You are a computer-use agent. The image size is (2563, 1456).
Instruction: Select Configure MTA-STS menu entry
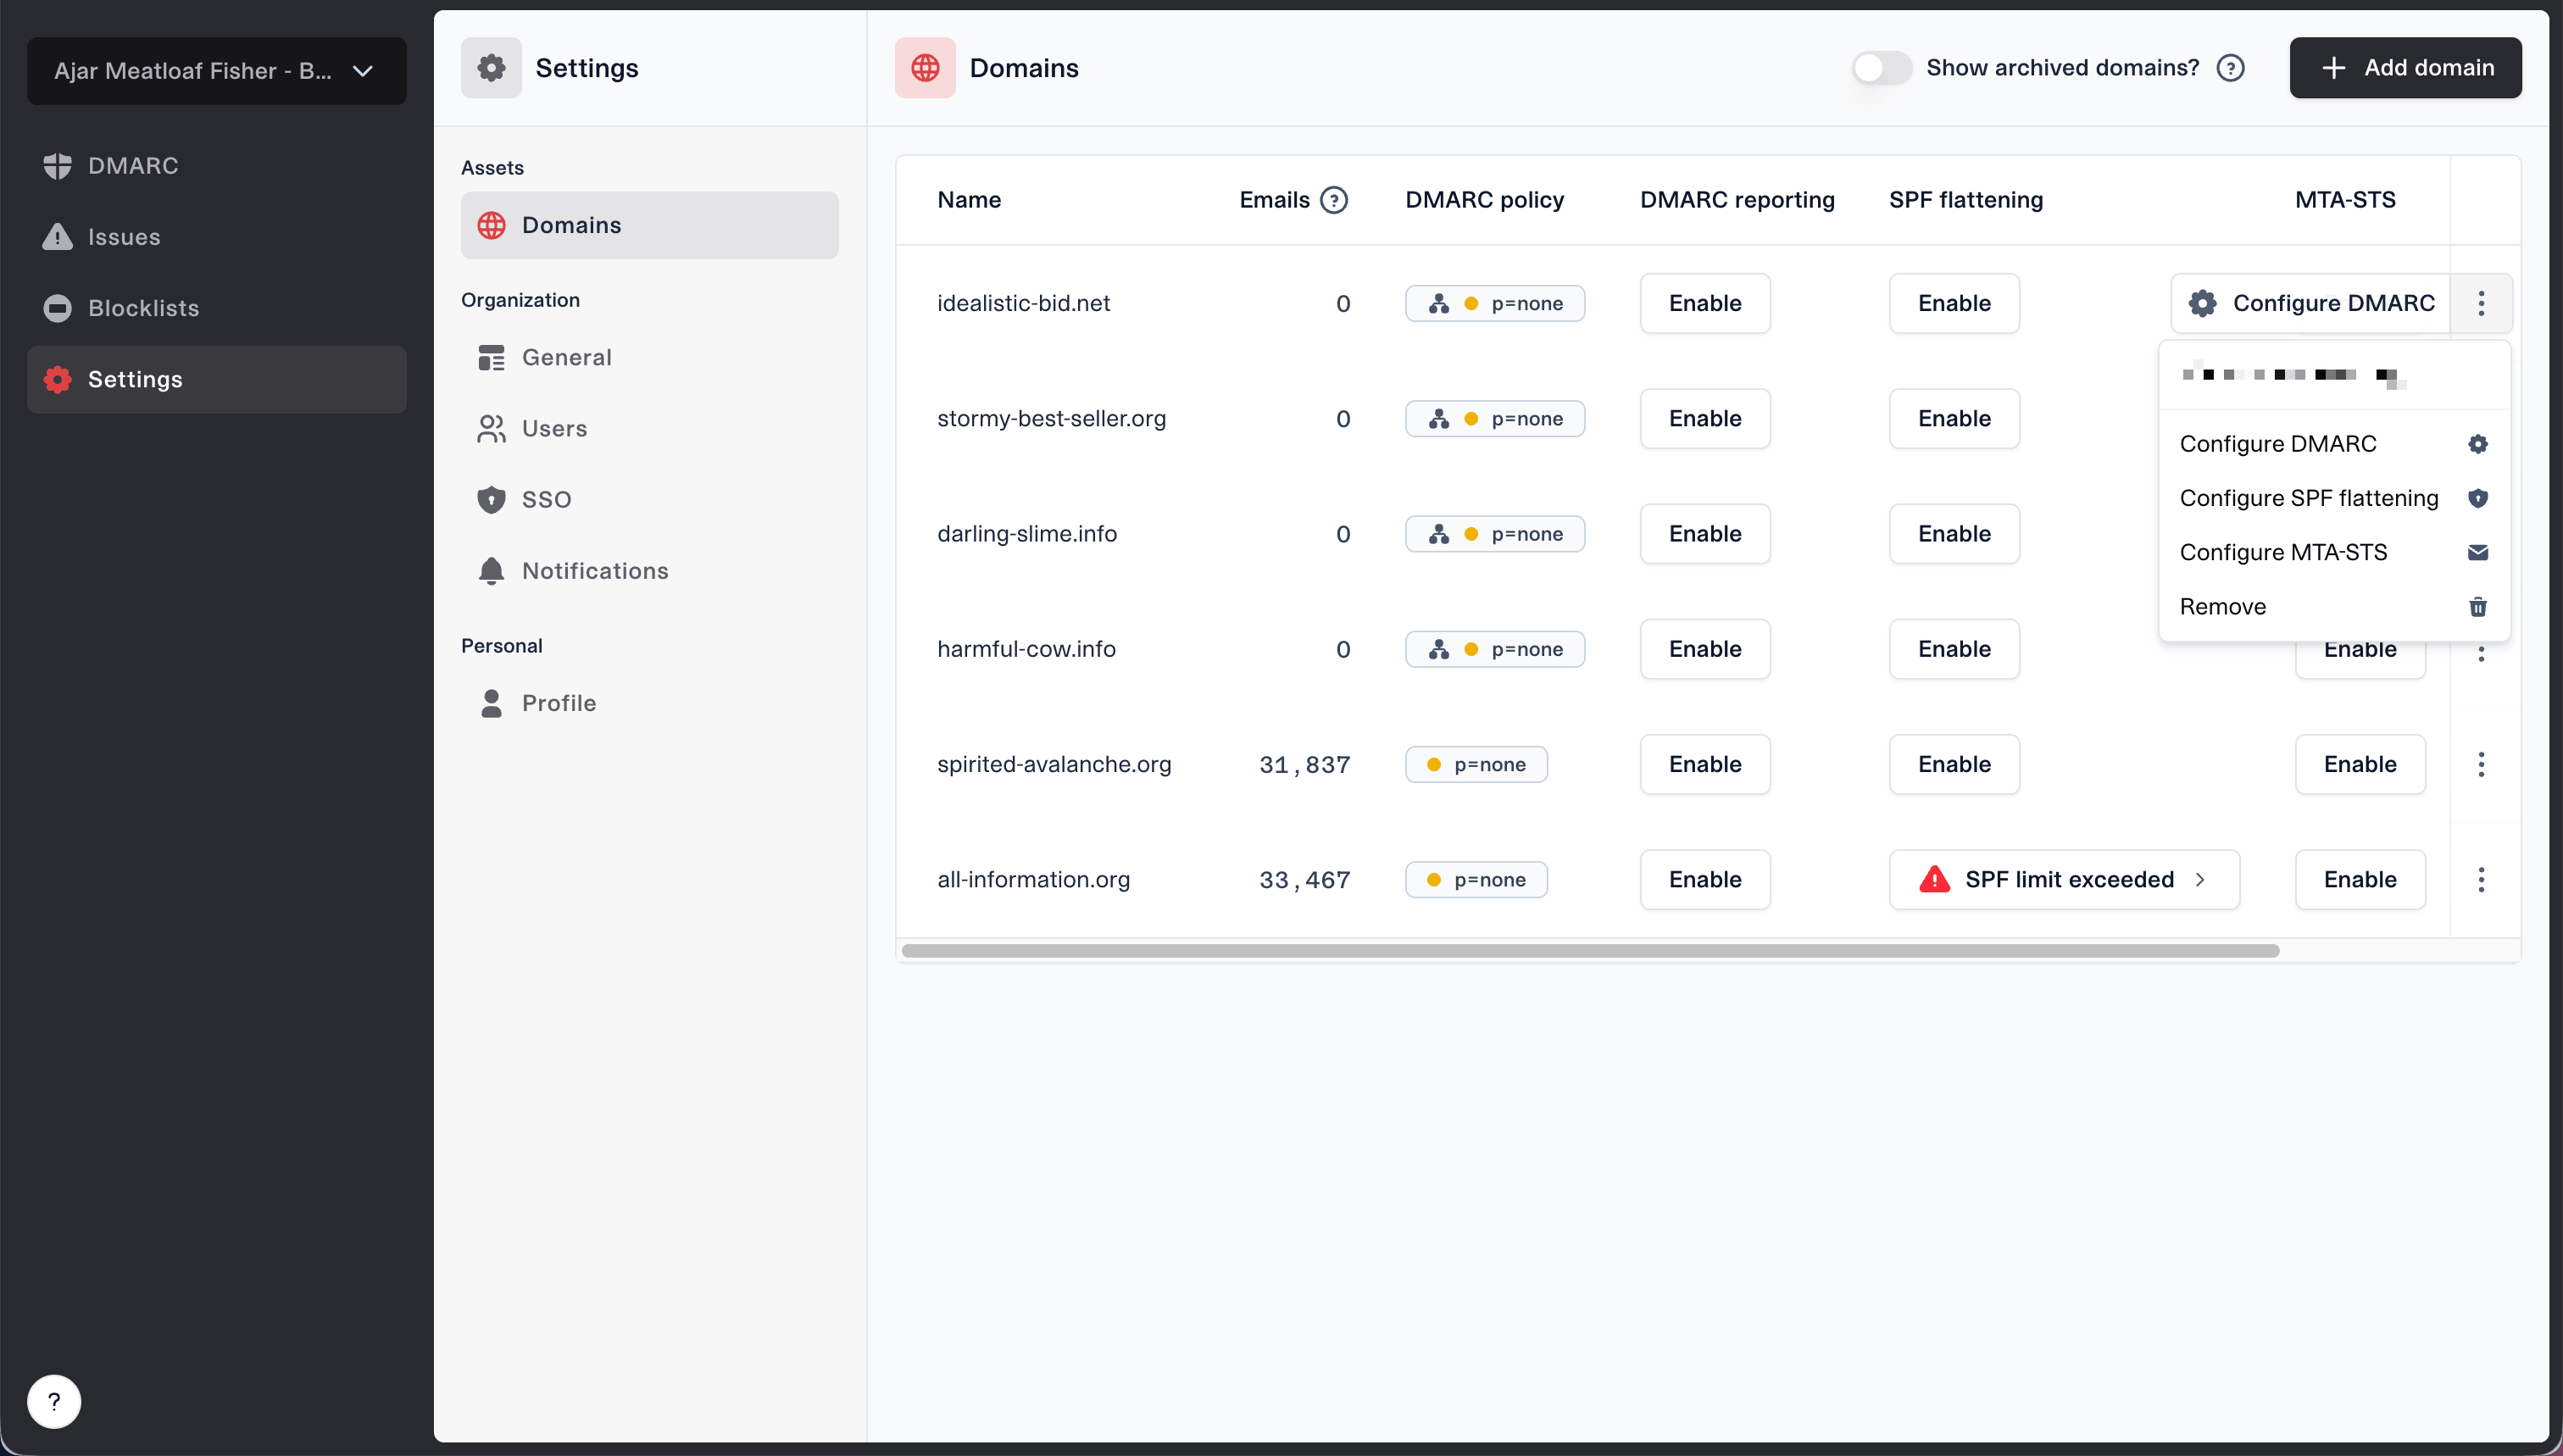pyautogui.click(x=2282, y=552)
